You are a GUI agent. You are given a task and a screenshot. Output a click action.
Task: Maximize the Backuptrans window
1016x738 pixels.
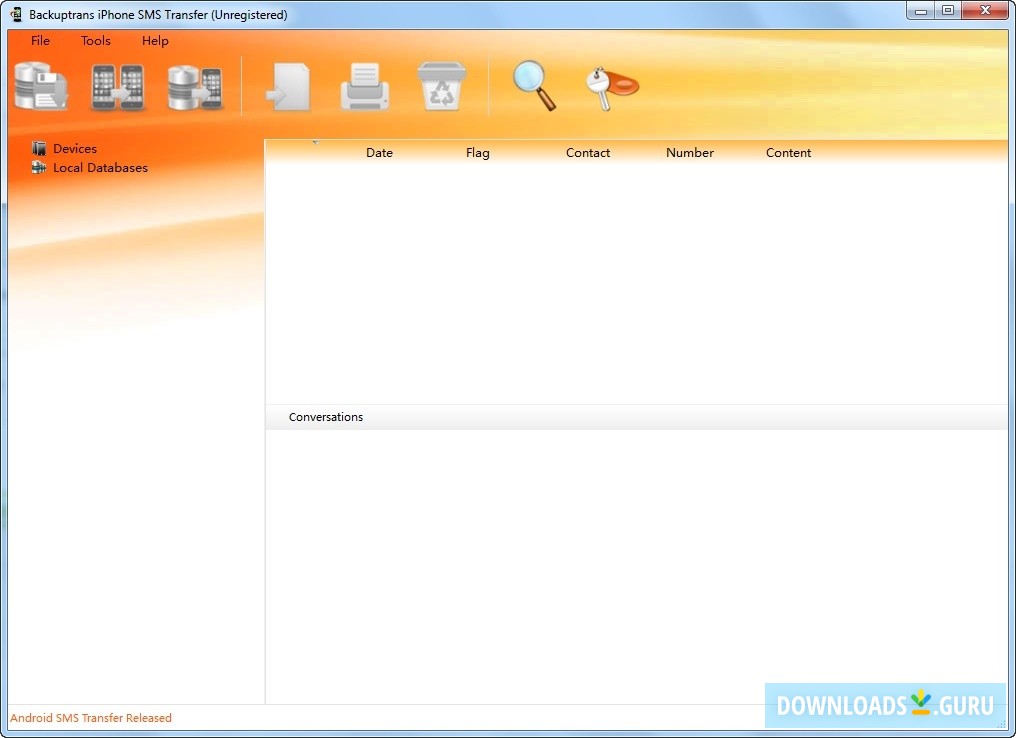click(x=948, y=10)
